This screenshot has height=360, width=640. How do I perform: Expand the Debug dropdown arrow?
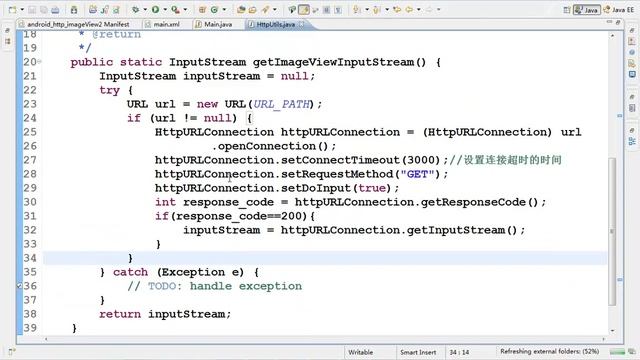click(145, 9)
